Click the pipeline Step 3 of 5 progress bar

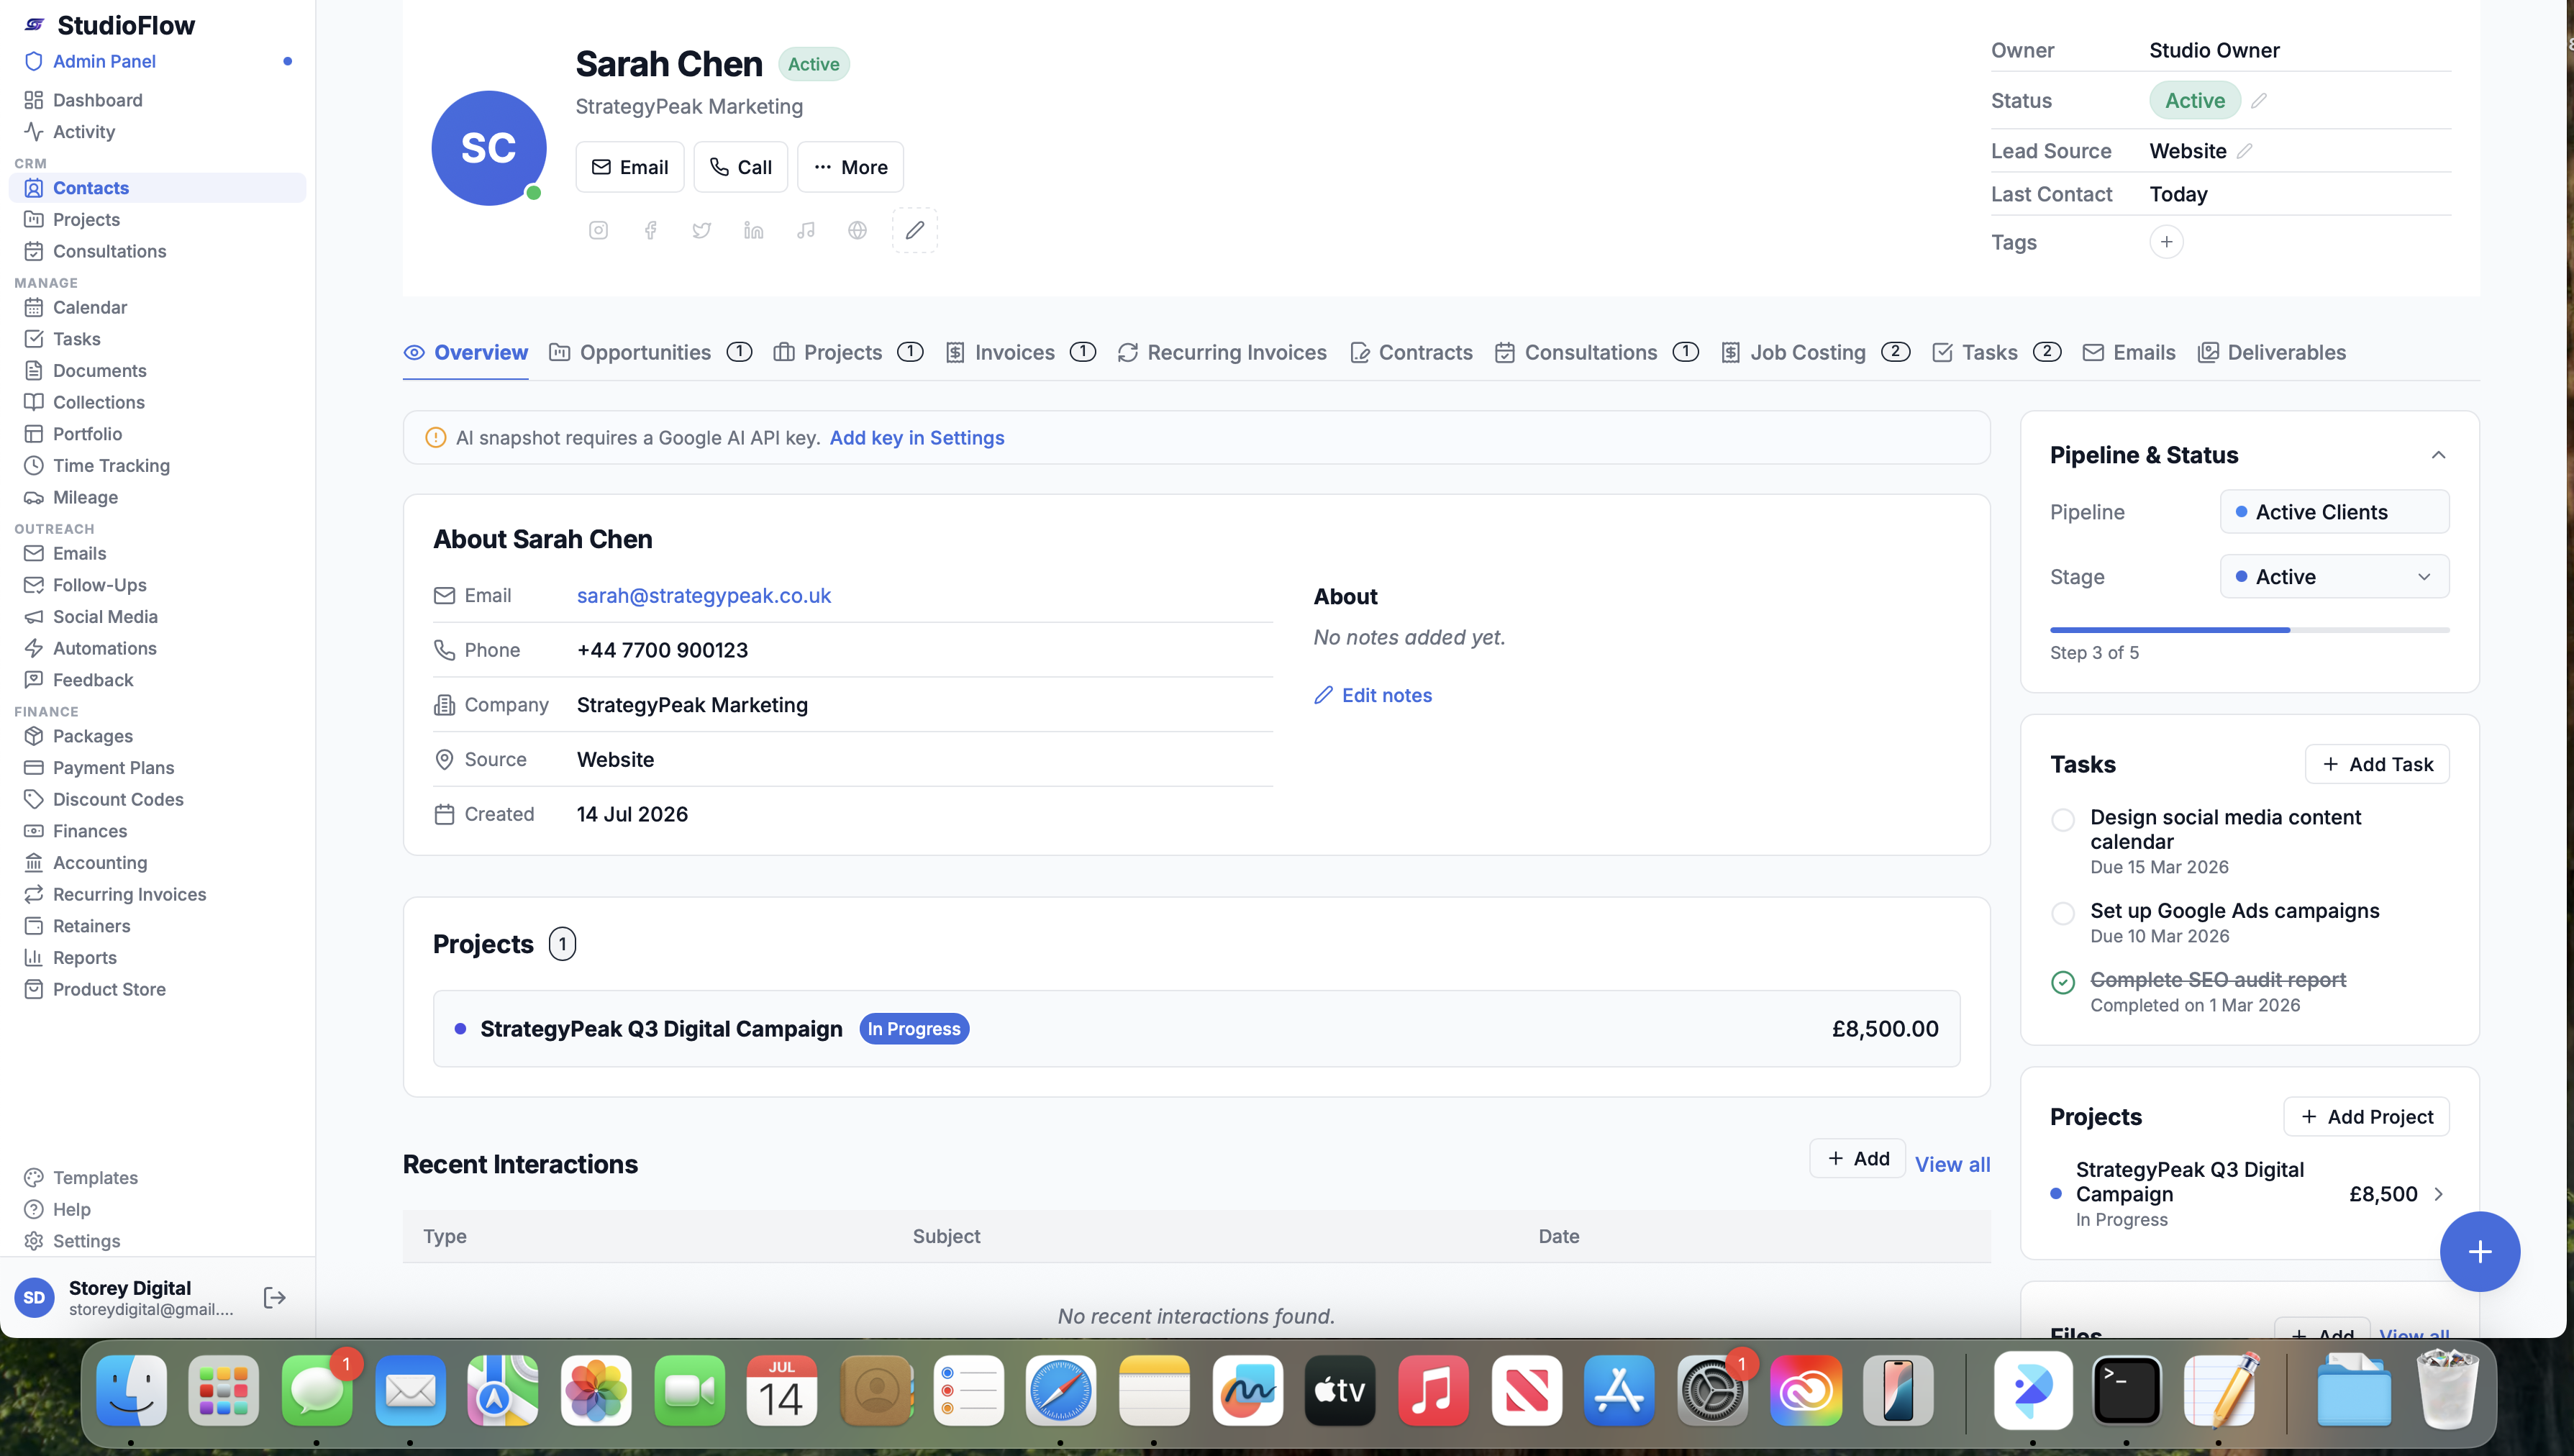pos(2249,630)
